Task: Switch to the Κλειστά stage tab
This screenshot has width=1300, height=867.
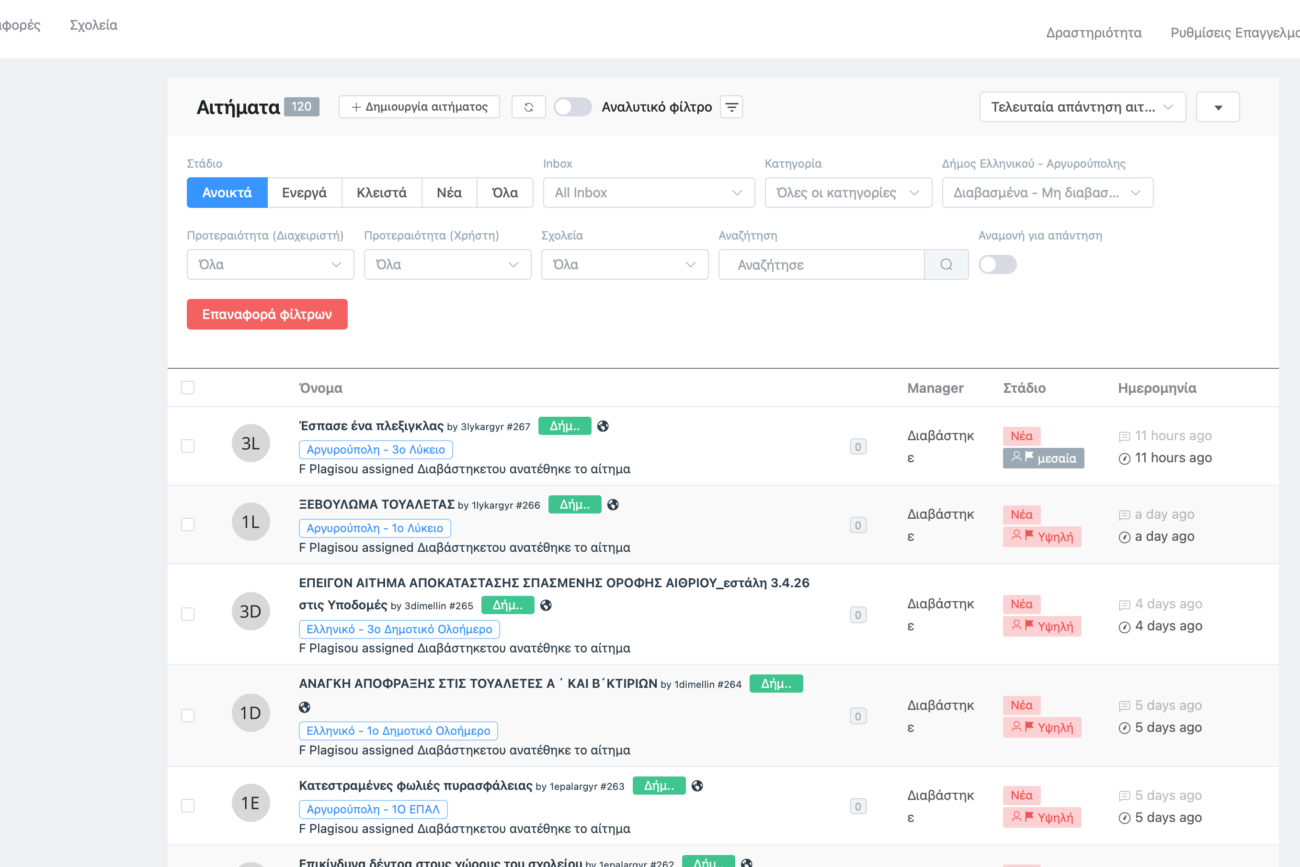Action: (381, 193)
